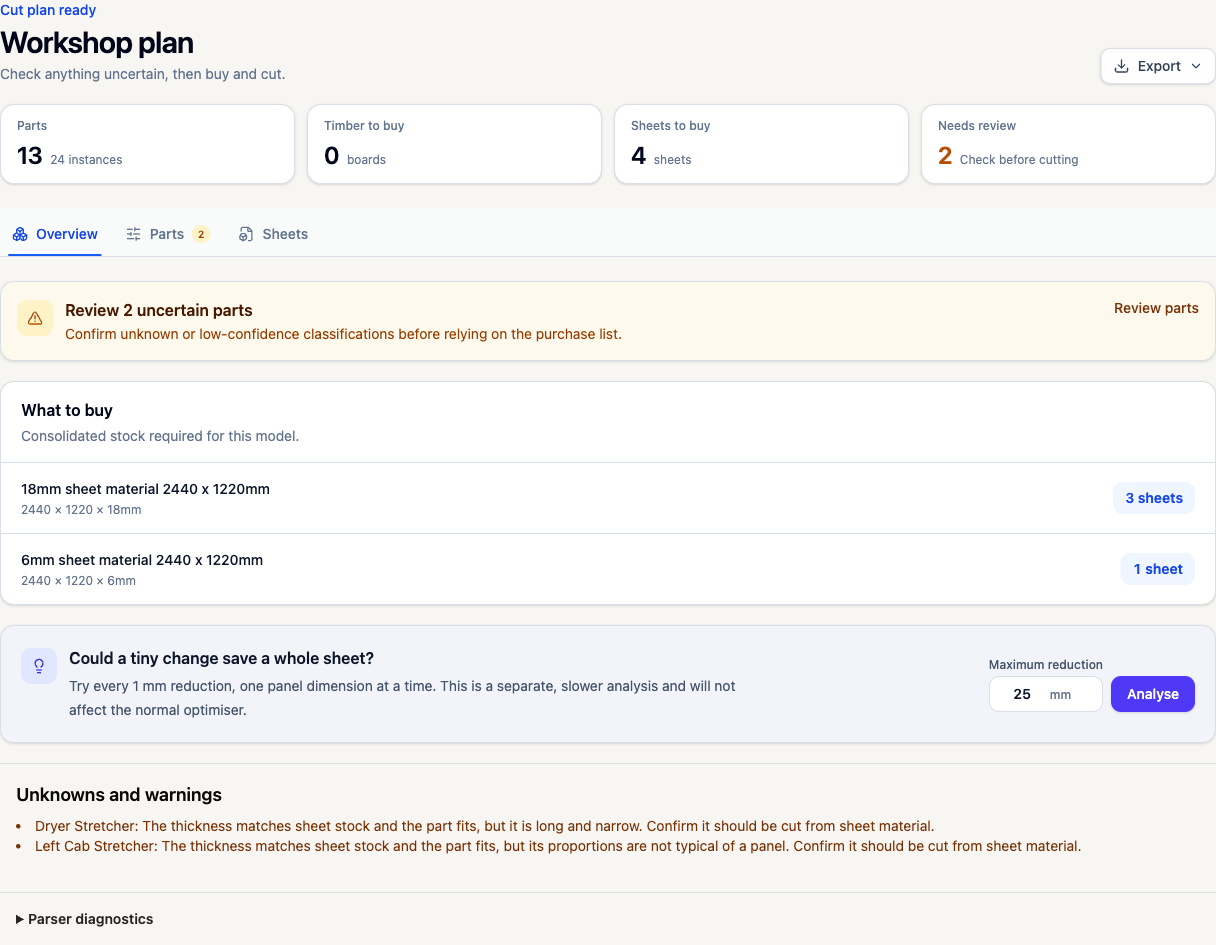Click the Analyse button
This screenshot has height=945, width=1216.
click(1153, 694)
